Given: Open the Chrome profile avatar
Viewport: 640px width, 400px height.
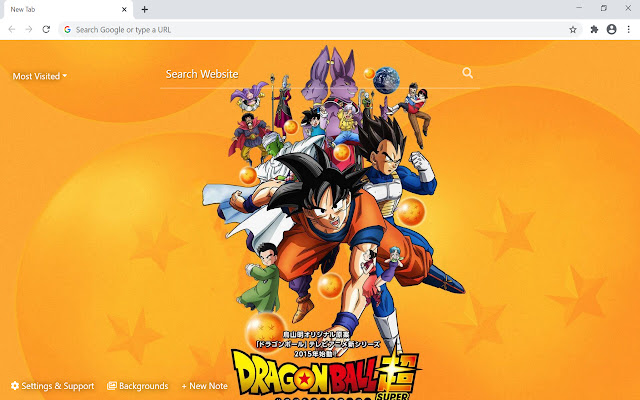Looking at the screenshot, I should [611, 29].
